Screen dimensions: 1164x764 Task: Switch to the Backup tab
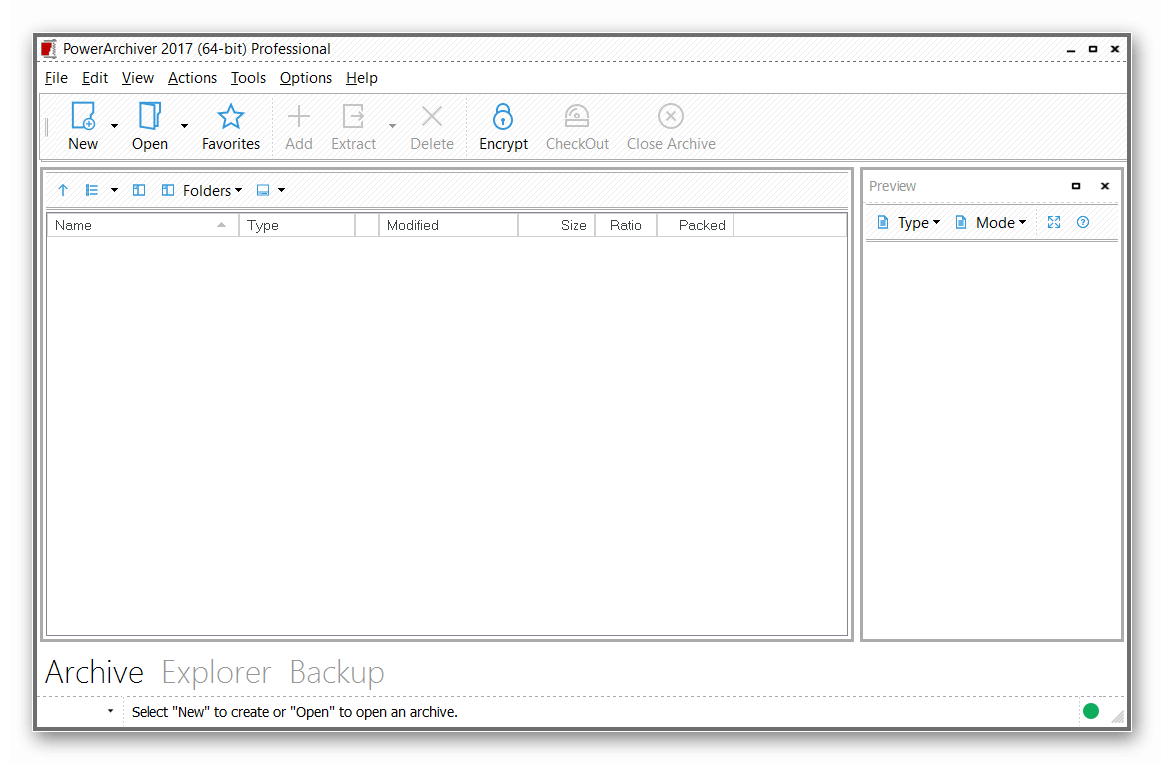337,673
